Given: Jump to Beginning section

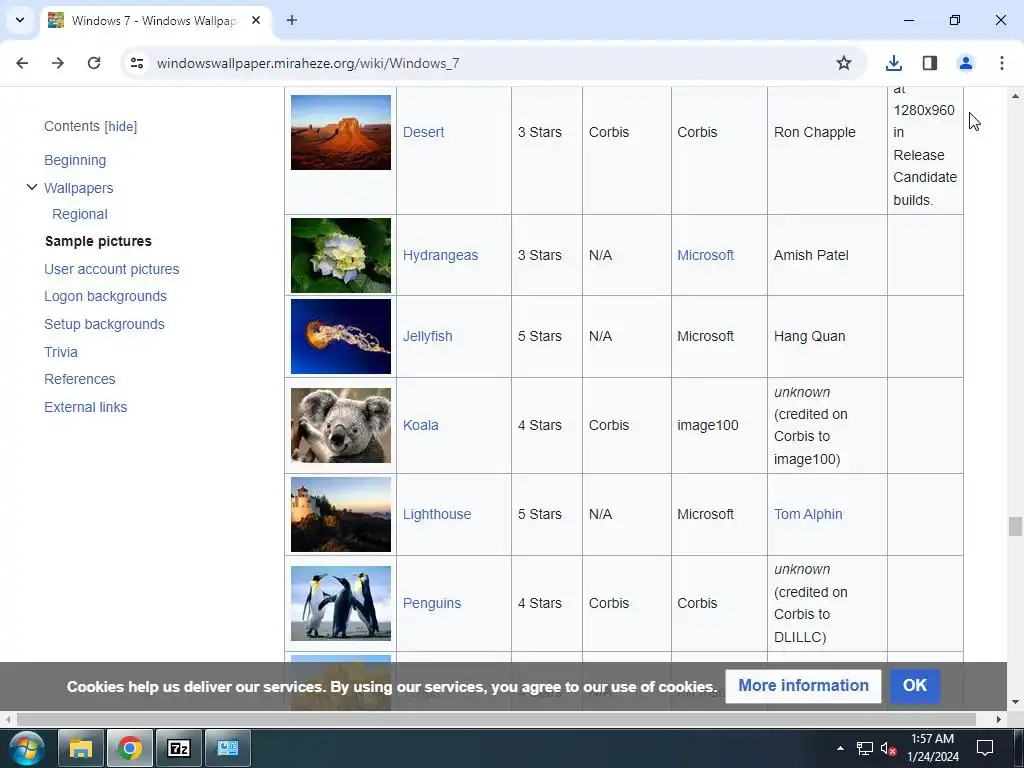Looking at the screenshot, I should click(75, 161).
